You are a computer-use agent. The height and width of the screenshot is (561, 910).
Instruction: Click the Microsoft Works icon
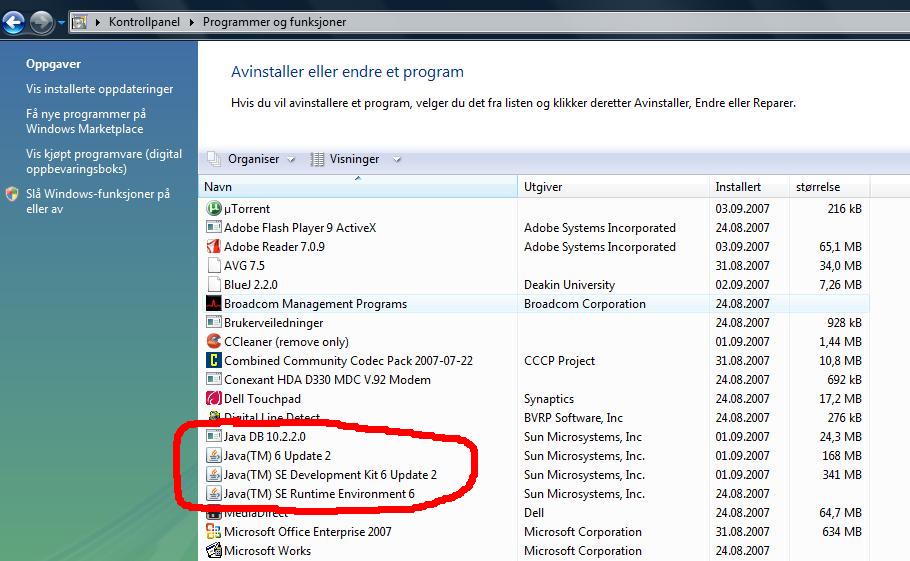(214, 550)
